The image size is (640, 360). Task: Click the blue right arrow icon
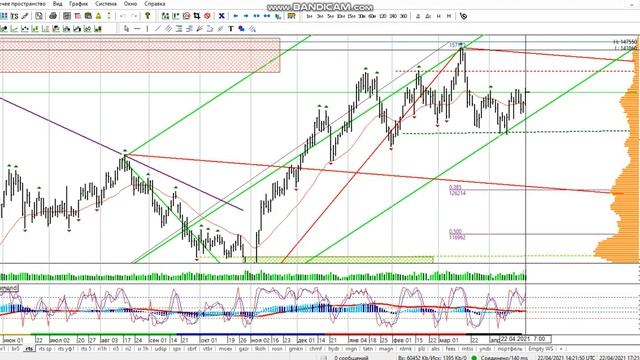click(246, 16)
